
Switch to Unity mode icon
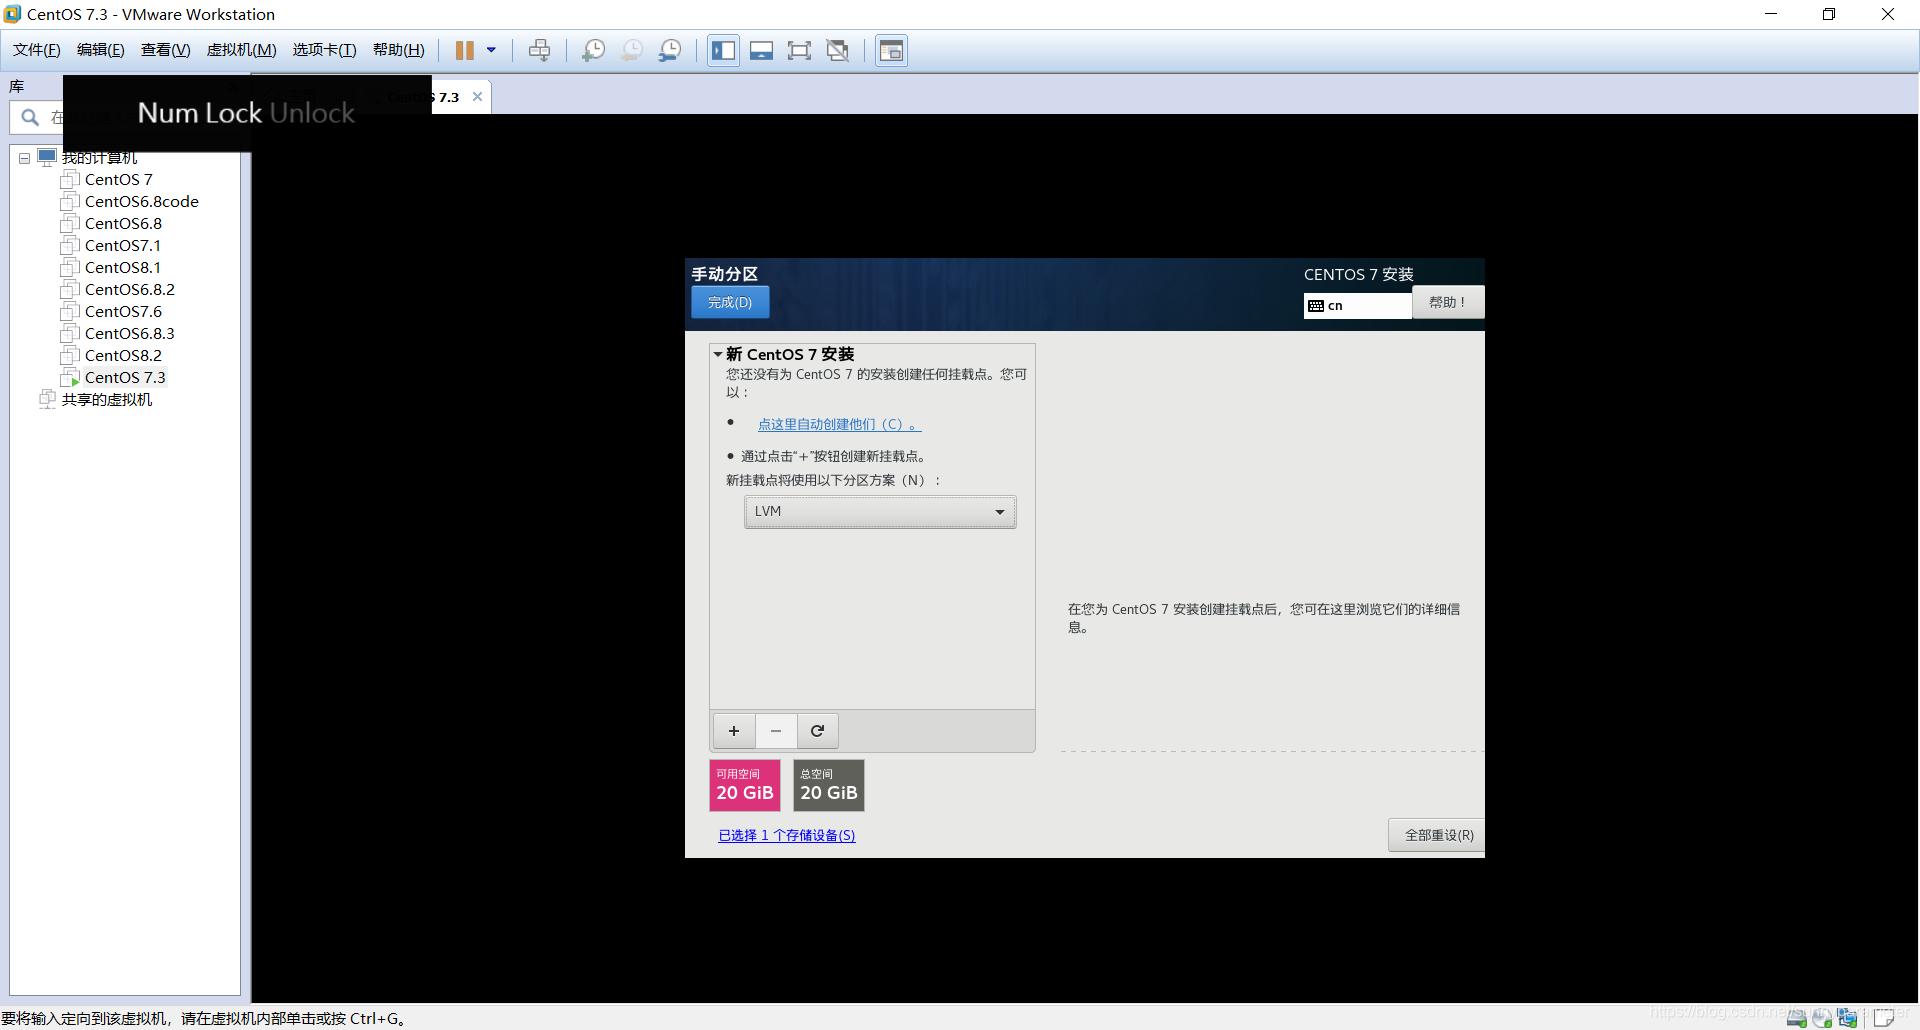click(838, 50)
